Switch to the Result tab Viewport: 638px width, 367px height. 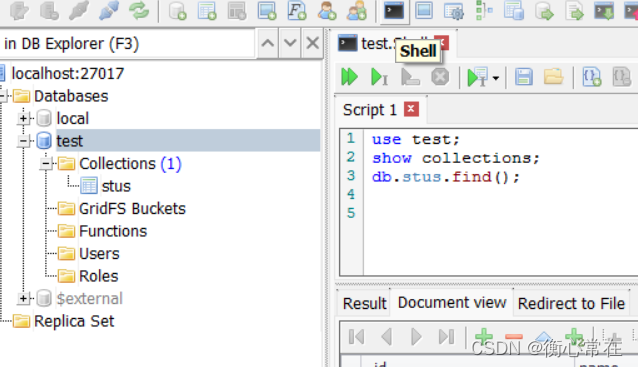click(x=364, y=303)
